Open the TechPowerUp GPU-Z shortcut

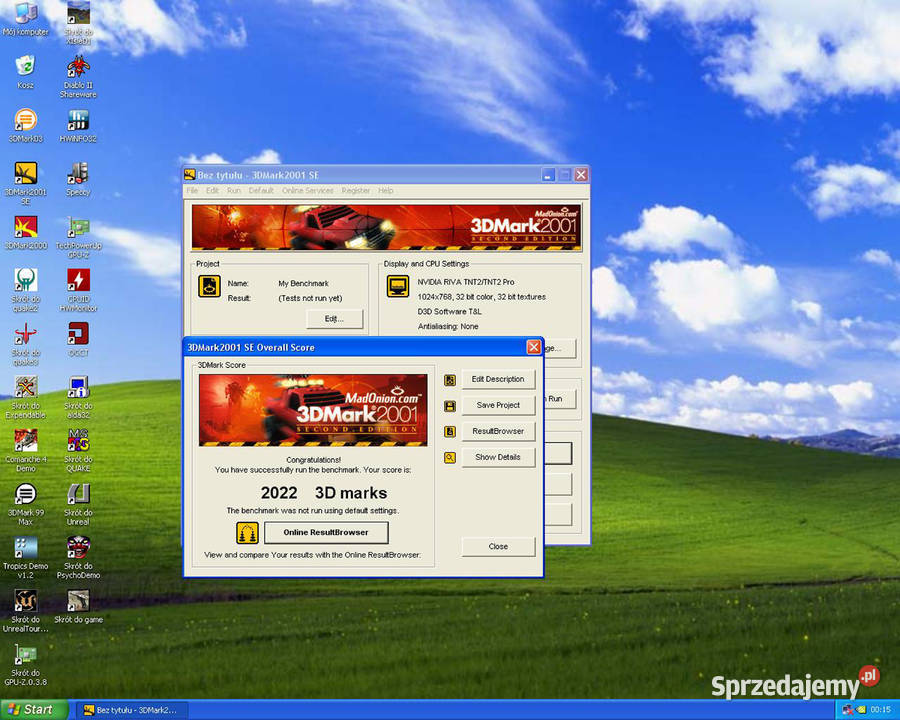(x=78, y=237)
